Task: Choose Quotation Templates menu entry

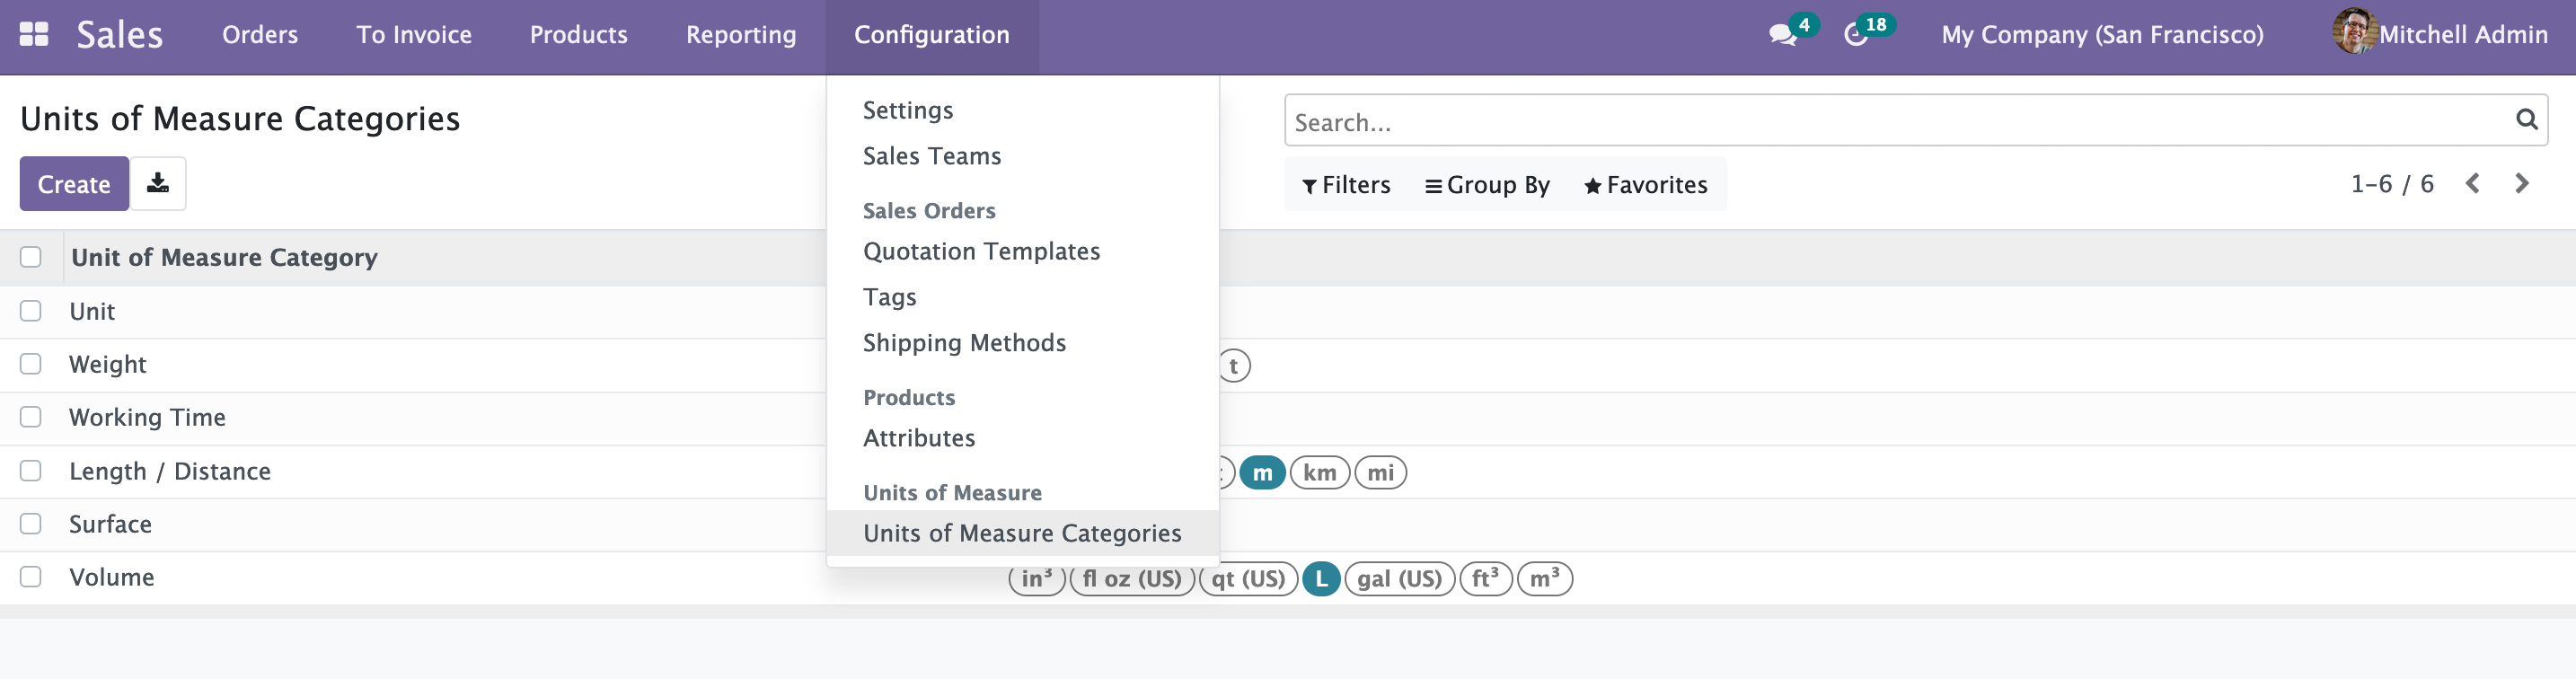Action: pos(981,251)
